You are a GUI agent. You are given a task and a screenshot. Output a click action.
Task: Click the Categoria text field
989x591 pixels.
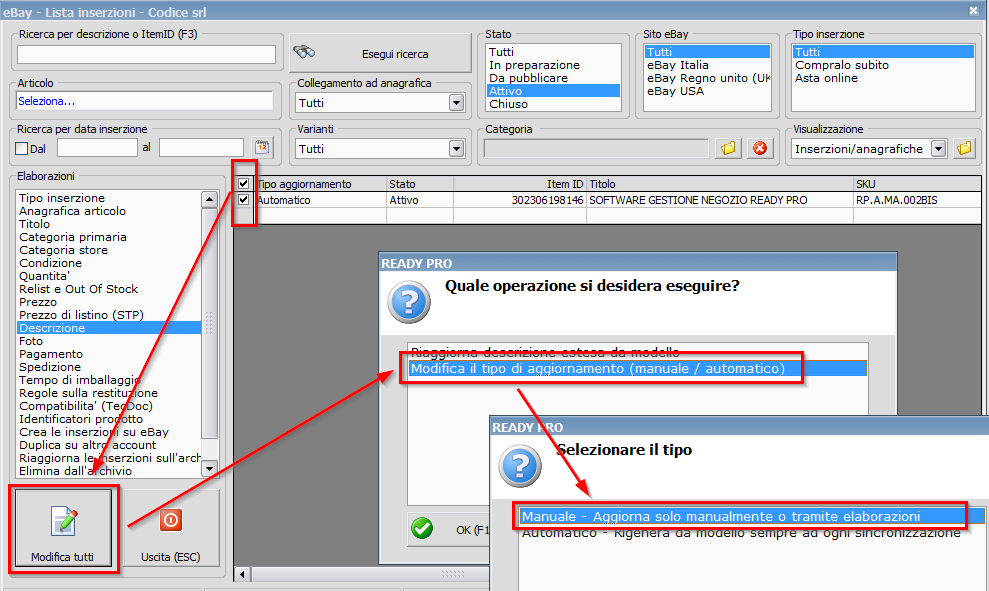[x=596, y=148]
